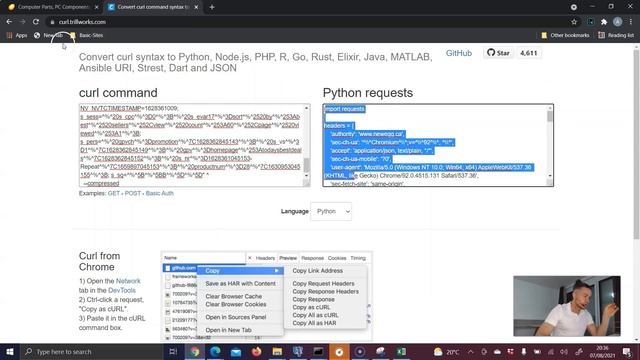Click the curl.trillworks.com address bar
The height and width of the screenshot is (360, 640).
[306, 22]
